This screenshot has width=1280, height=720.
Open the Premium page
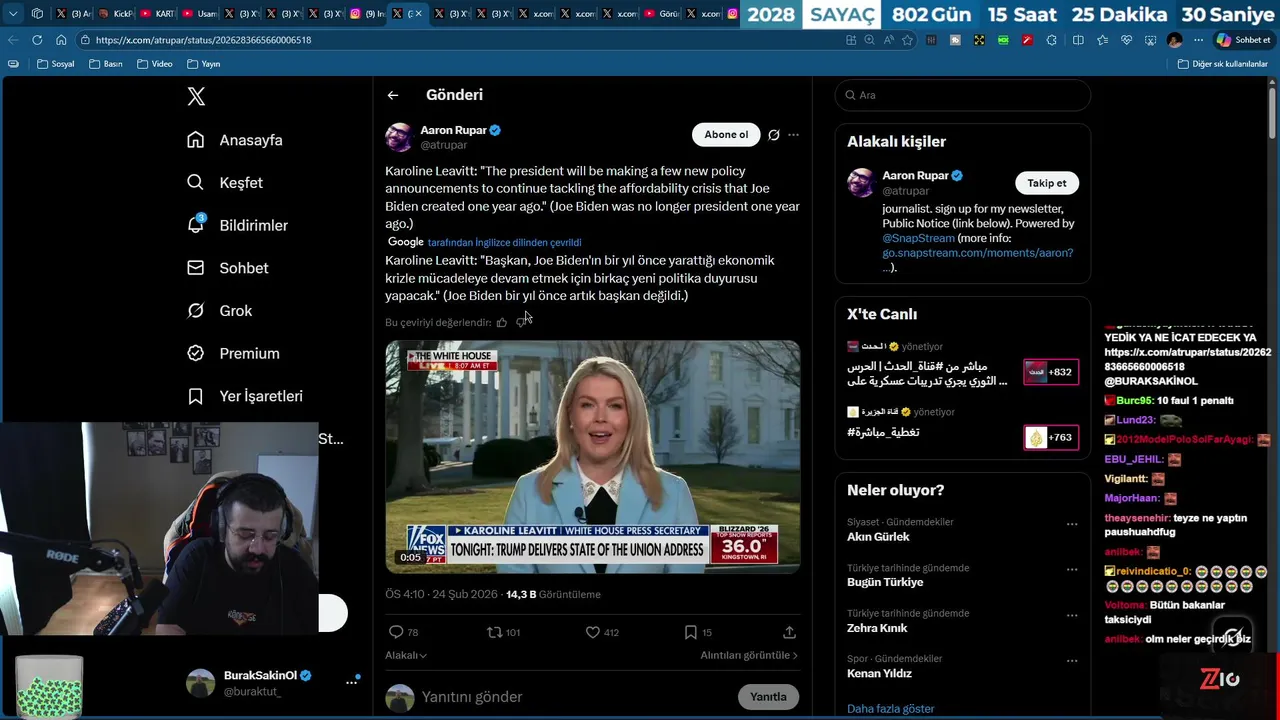tap(233, 353)
